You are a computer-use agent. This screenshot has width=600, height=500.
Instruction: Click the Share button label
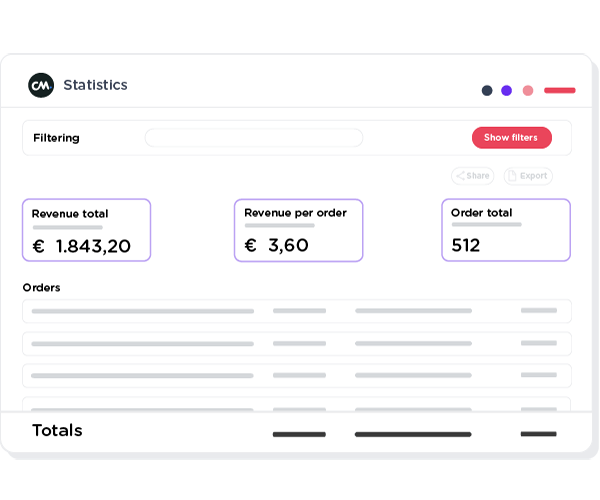(478, 176)
